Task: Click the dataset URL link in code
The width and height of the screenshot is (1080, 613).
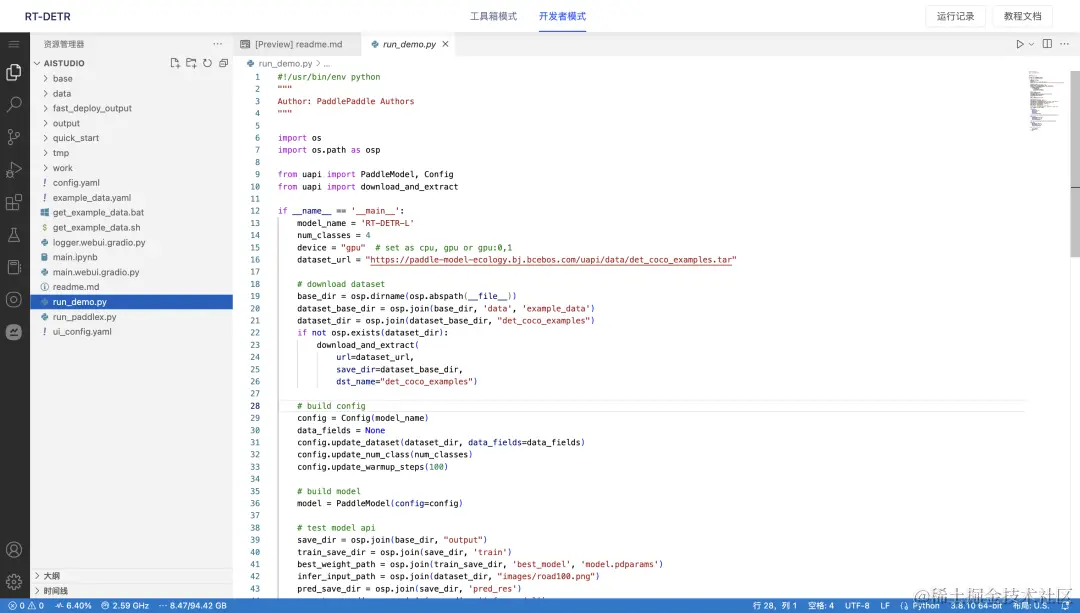Action: pos(552,260)
